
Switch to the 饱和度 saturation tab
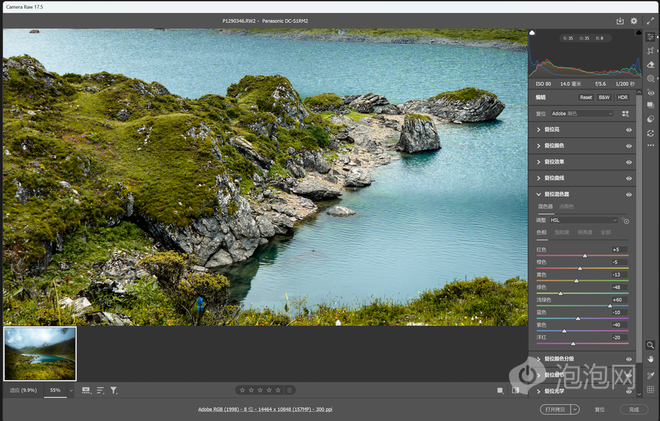point(562,233)
